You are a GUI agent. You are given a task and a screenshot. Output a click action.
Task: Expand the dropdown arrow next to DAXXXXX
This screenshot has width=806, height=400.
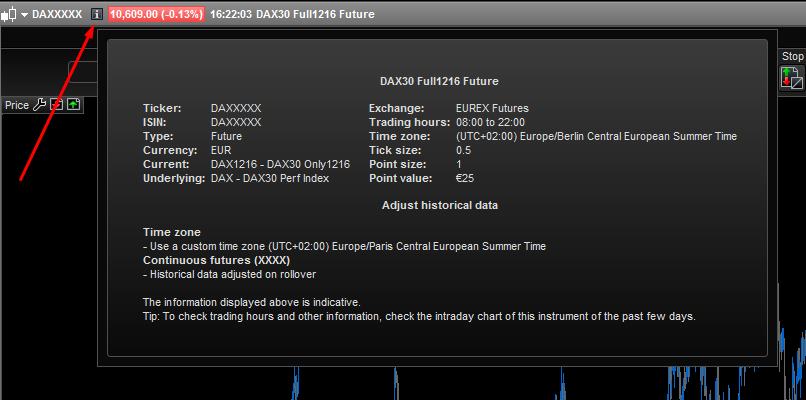tap(24, 15)
